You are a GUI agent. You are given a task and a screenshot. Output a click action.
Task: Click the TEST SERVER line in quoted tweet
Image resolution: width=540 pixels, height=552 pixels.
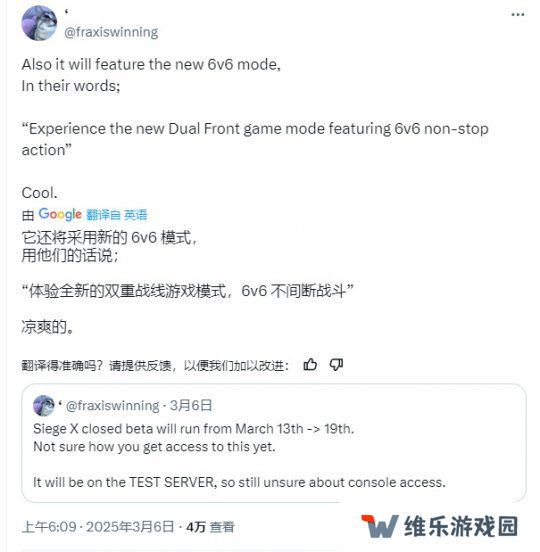click(239, 482)
